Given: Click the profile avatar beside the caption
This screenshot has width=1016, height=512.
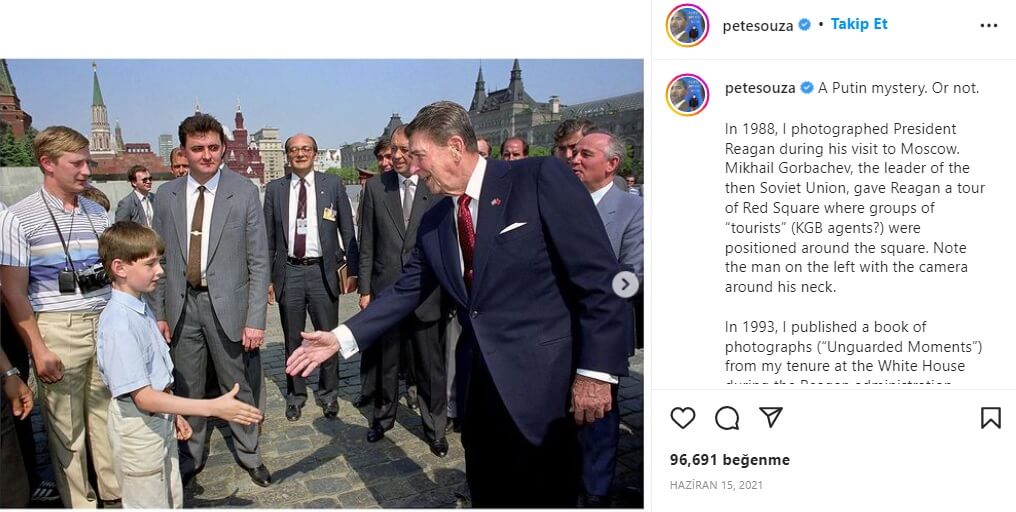Looking at the screenshot, I should (687, 95).
